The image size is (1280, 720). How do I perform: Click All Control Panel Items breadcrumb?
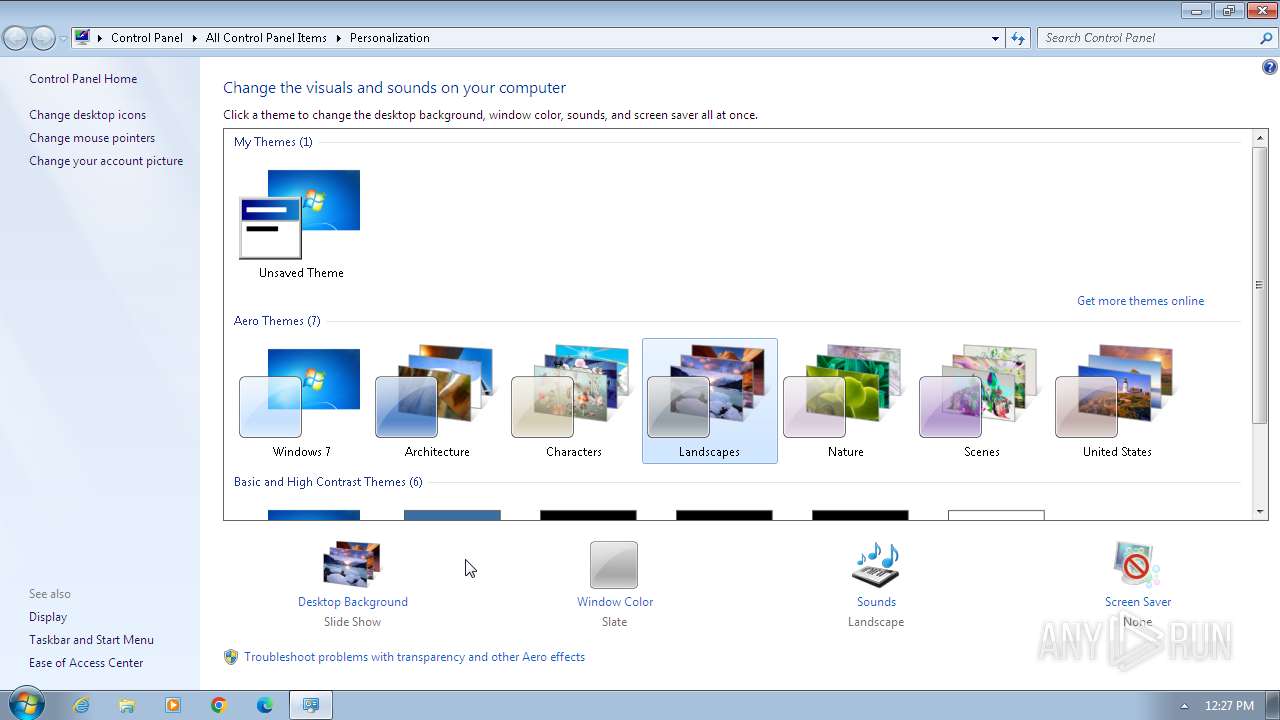click(266, 38)
